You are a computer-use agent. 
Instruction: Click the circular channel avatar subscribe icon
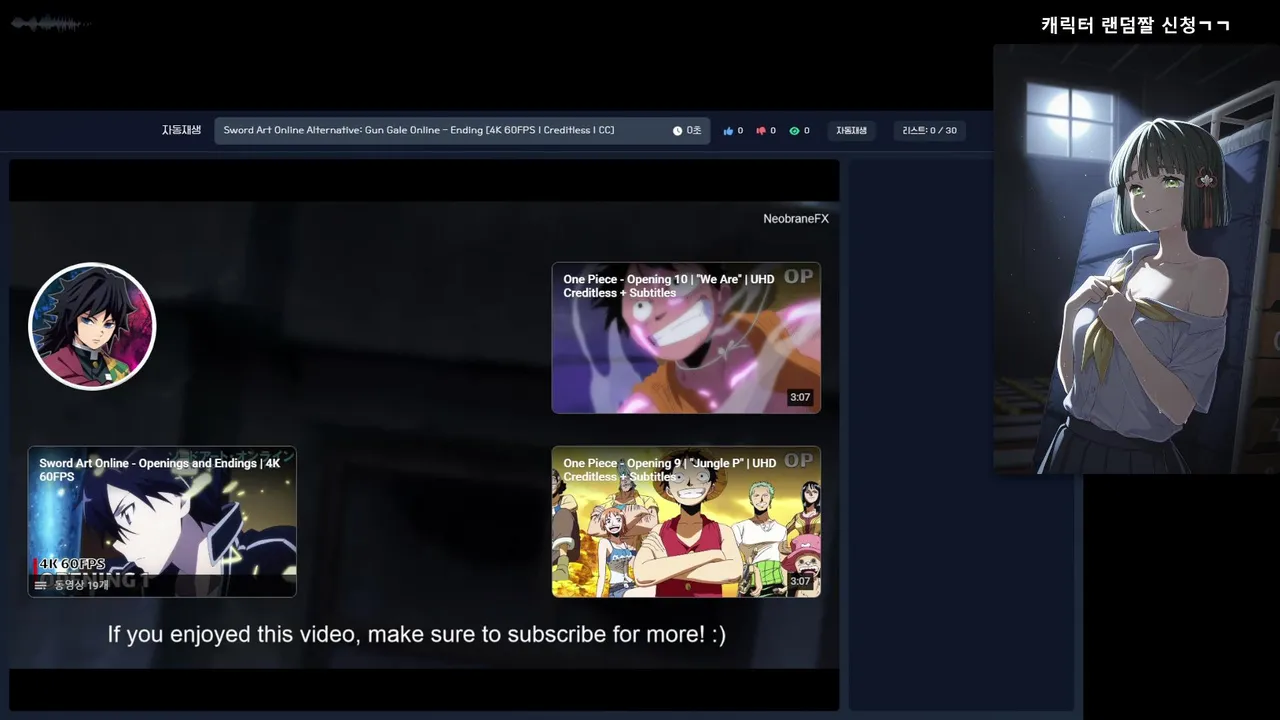92,326
